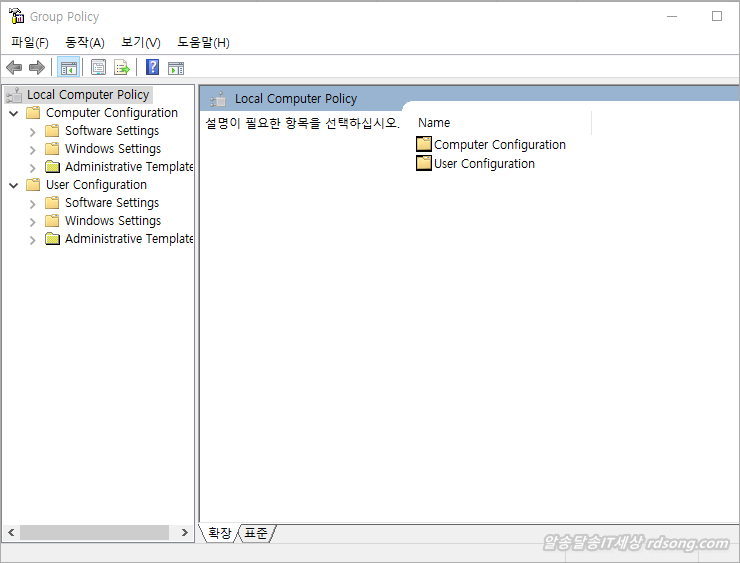
Task: Open Help with blue question mark icon
Action: tap(152, 68)
